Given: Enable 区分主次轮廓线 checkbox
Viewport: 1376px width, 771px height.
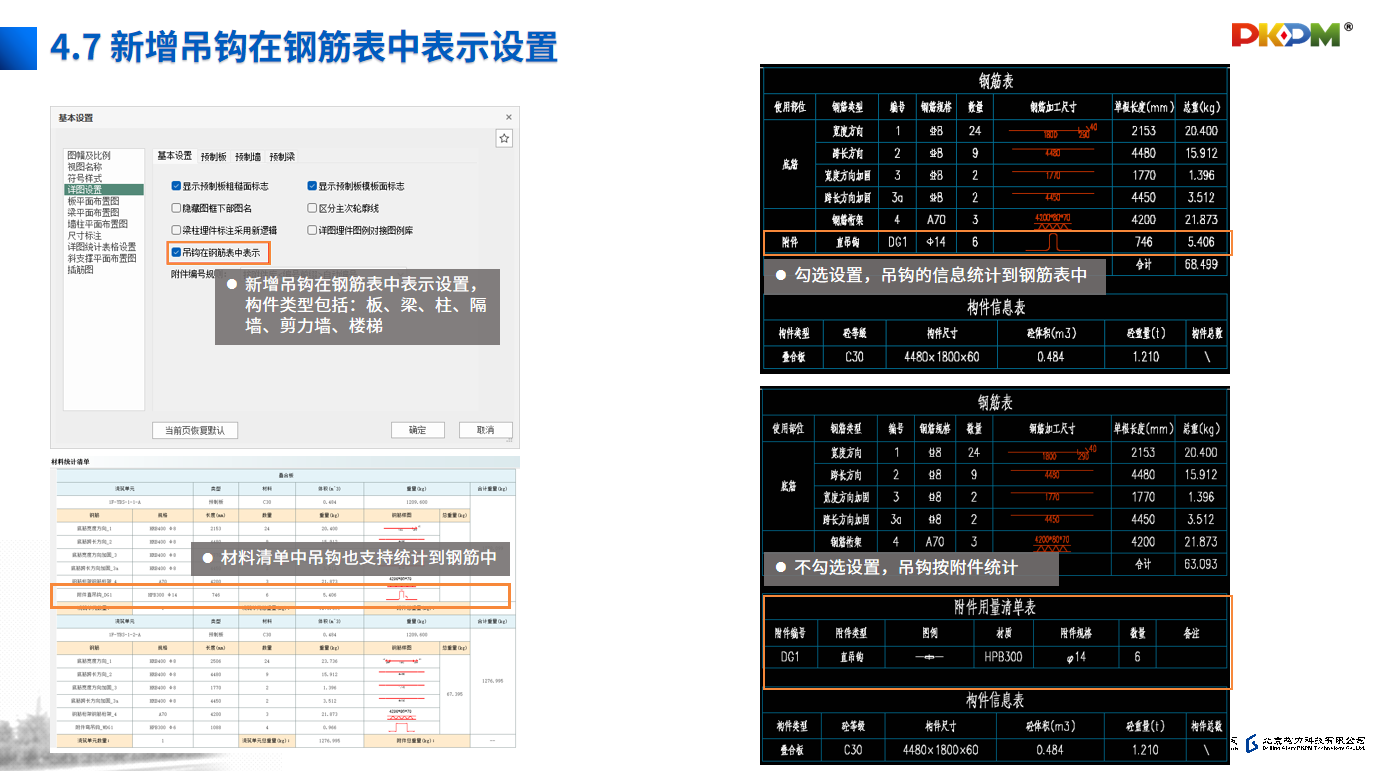Looking at the screenshot, I should (x=312, y=208).
